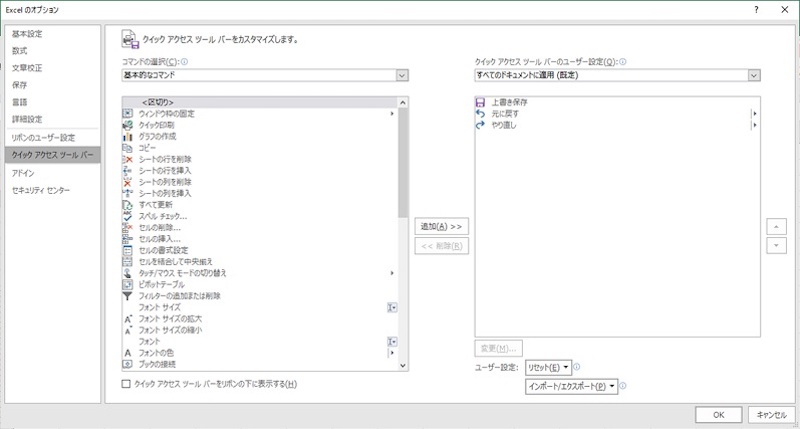Open the 文章校正 options category
This screenshot has width=800, height=429.
click(x=53, y=68)
